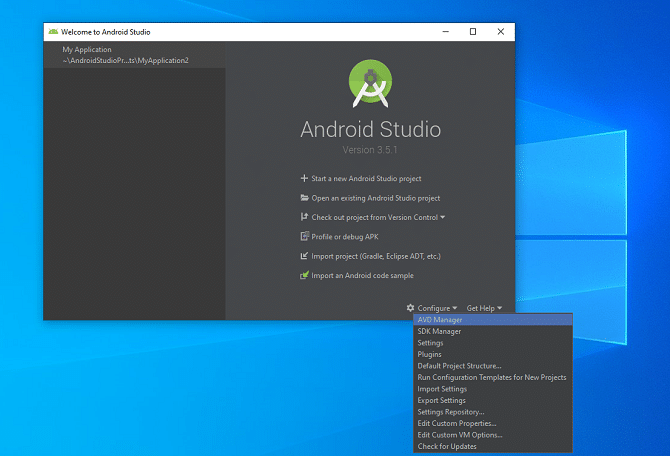The height and width of the screenshot is (456, 670).
Task: Open SDK Manager from the menu
Action: (x=439, y=331)
